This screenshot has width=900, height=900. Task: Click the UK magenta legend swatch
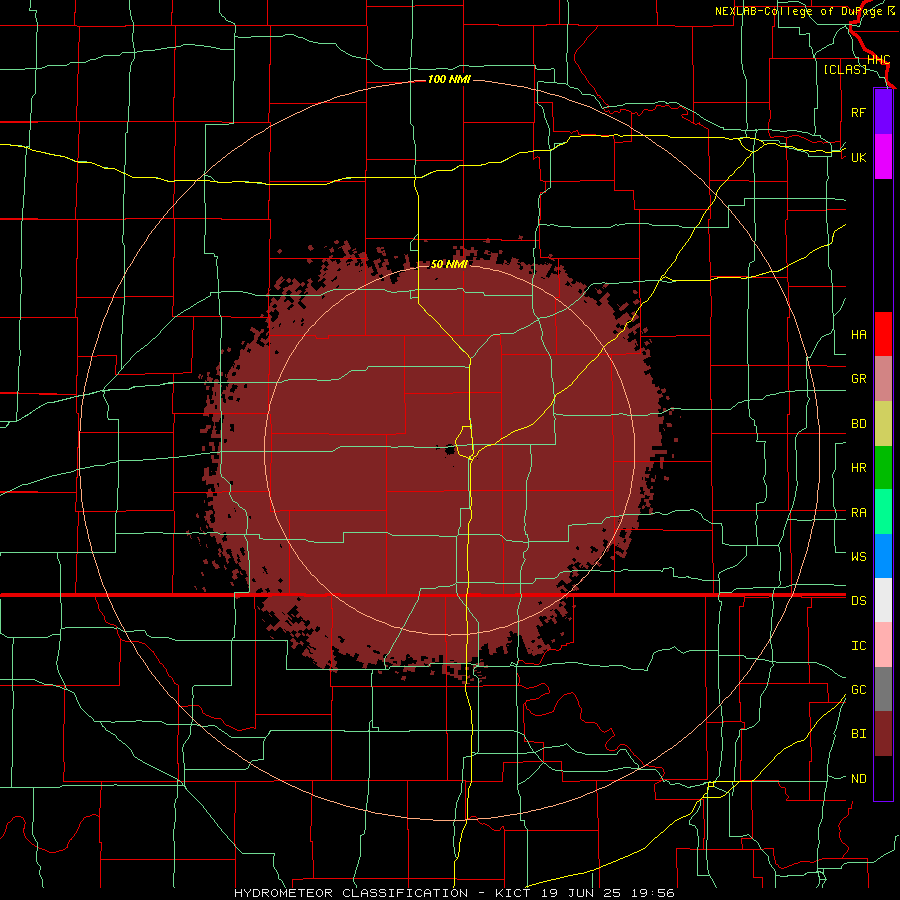click(883, 157)
